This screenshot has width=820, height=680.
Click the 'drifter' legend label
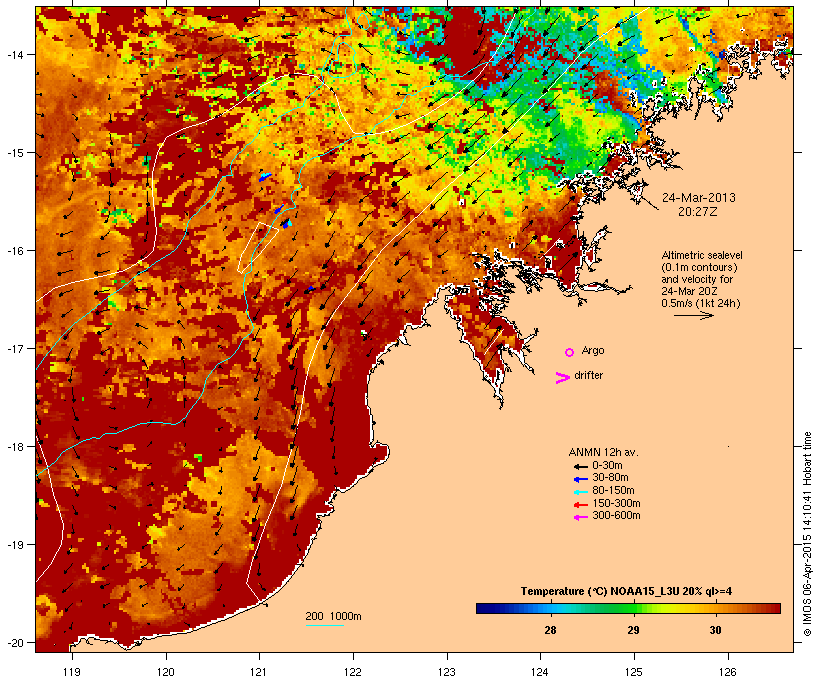pyautogui.click(x=588, y=375)
